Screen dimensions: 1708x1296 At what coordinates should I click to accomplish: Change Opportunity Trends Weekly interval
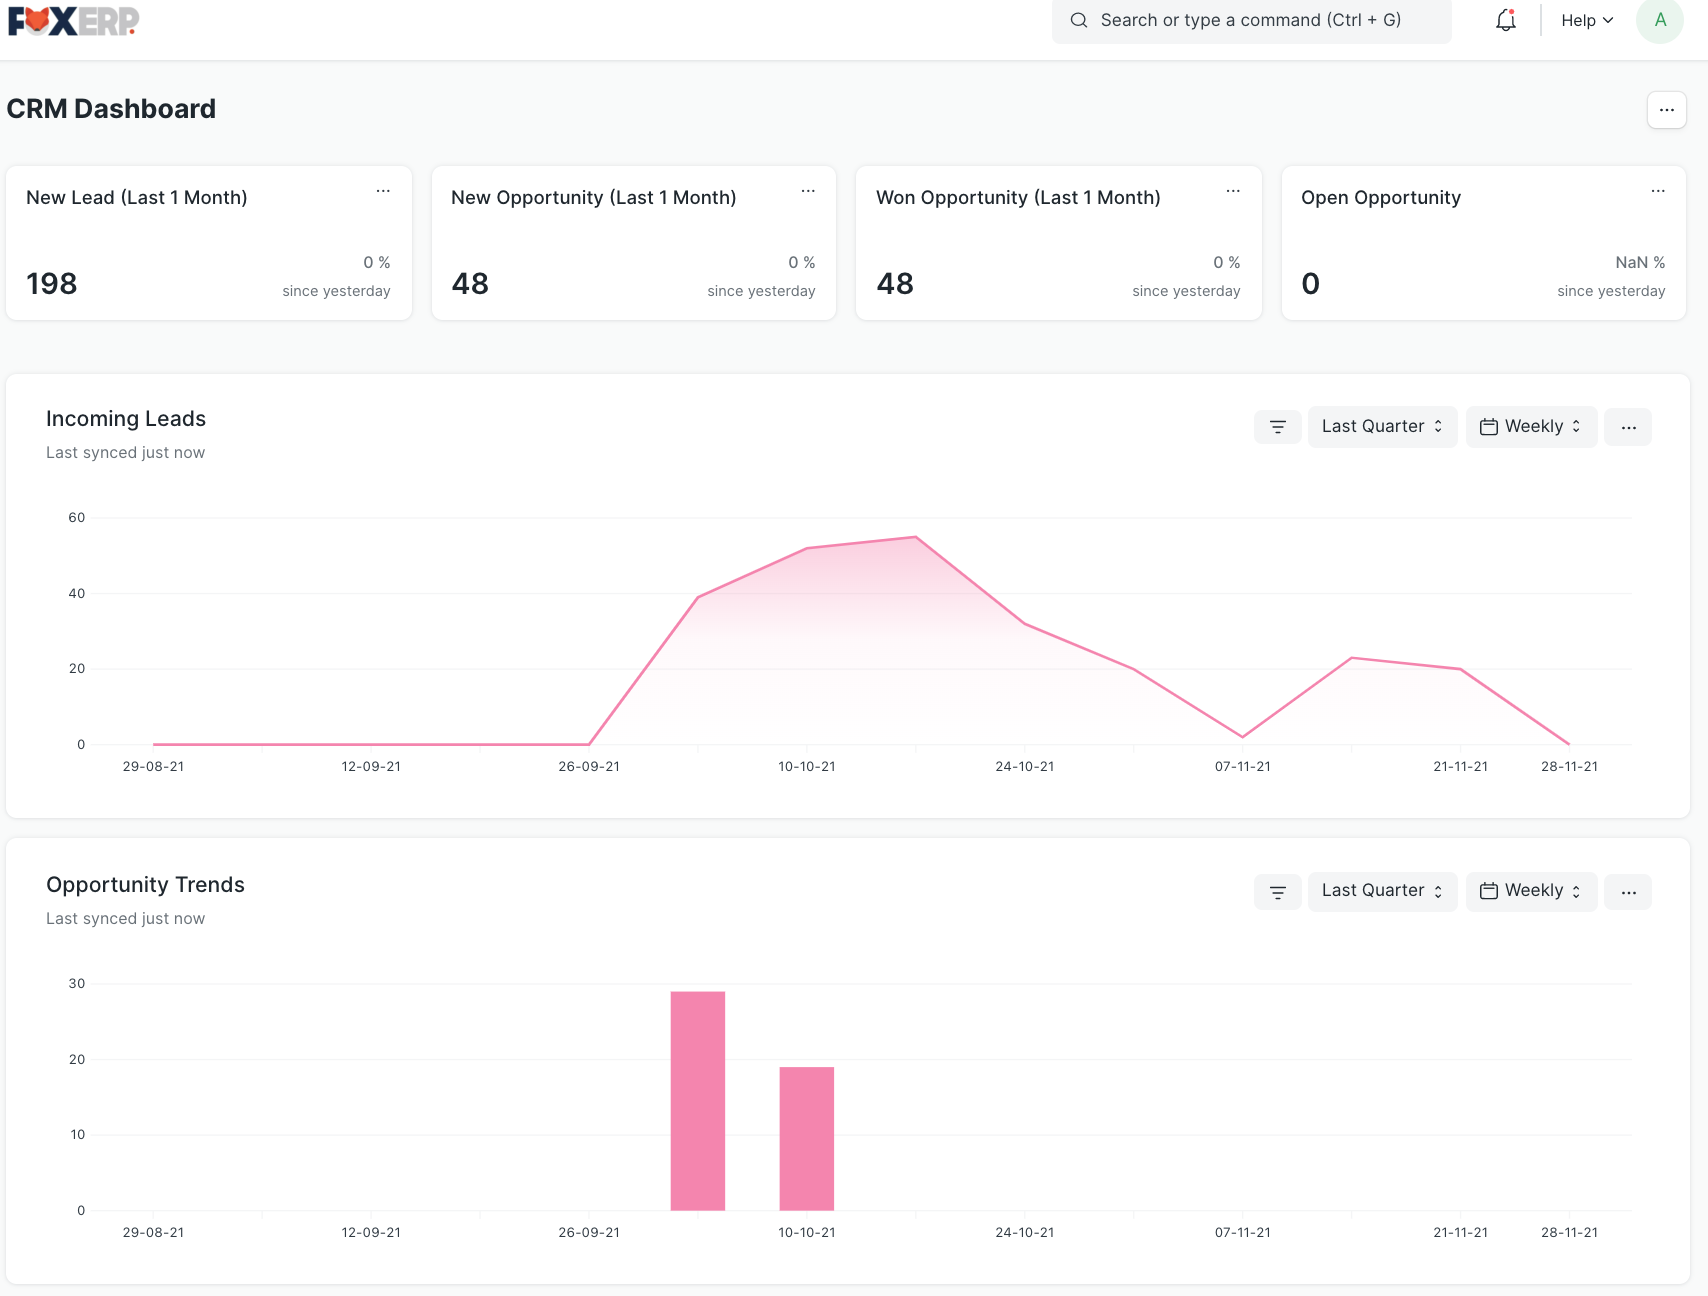(x=1531, y=891)
